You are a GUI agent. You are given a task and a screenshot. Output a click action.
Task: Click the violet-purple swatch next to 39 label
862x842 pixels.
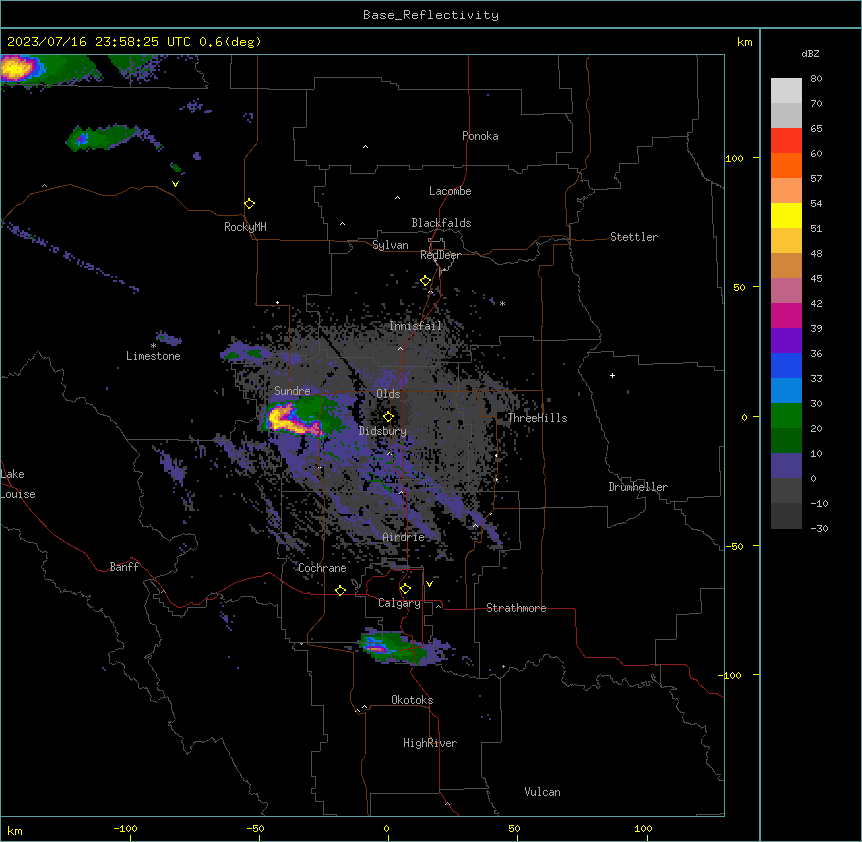coord(786,341)
